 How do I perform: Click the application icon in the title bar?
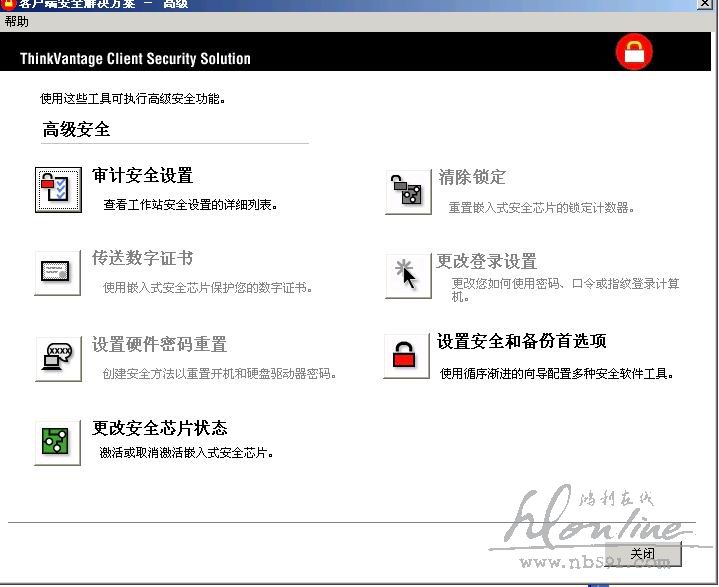point(8,5)
